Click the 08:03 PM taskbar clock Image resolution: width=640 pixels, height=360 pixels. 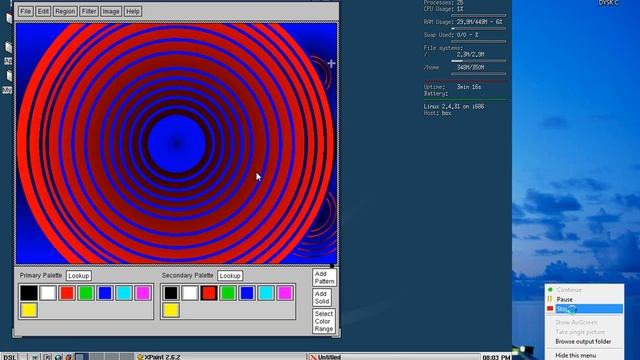496,357
